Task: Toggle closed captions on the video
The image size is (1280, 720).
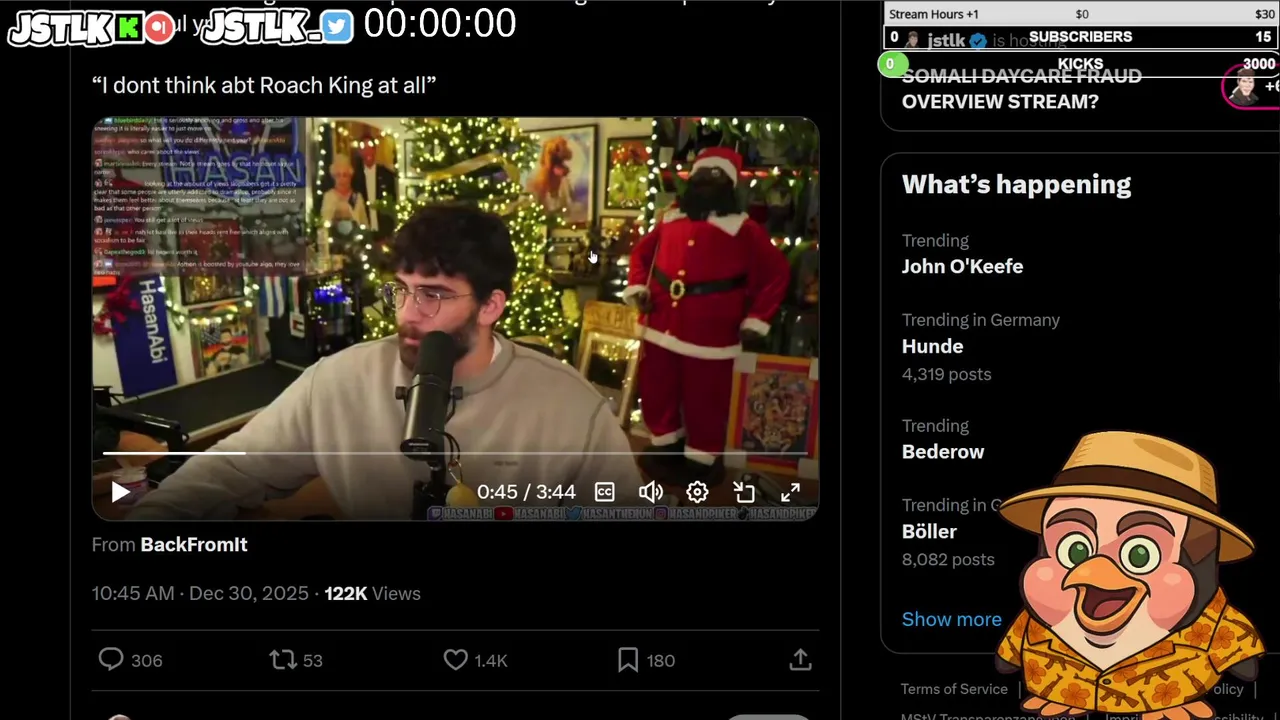Action: (605, 492)
